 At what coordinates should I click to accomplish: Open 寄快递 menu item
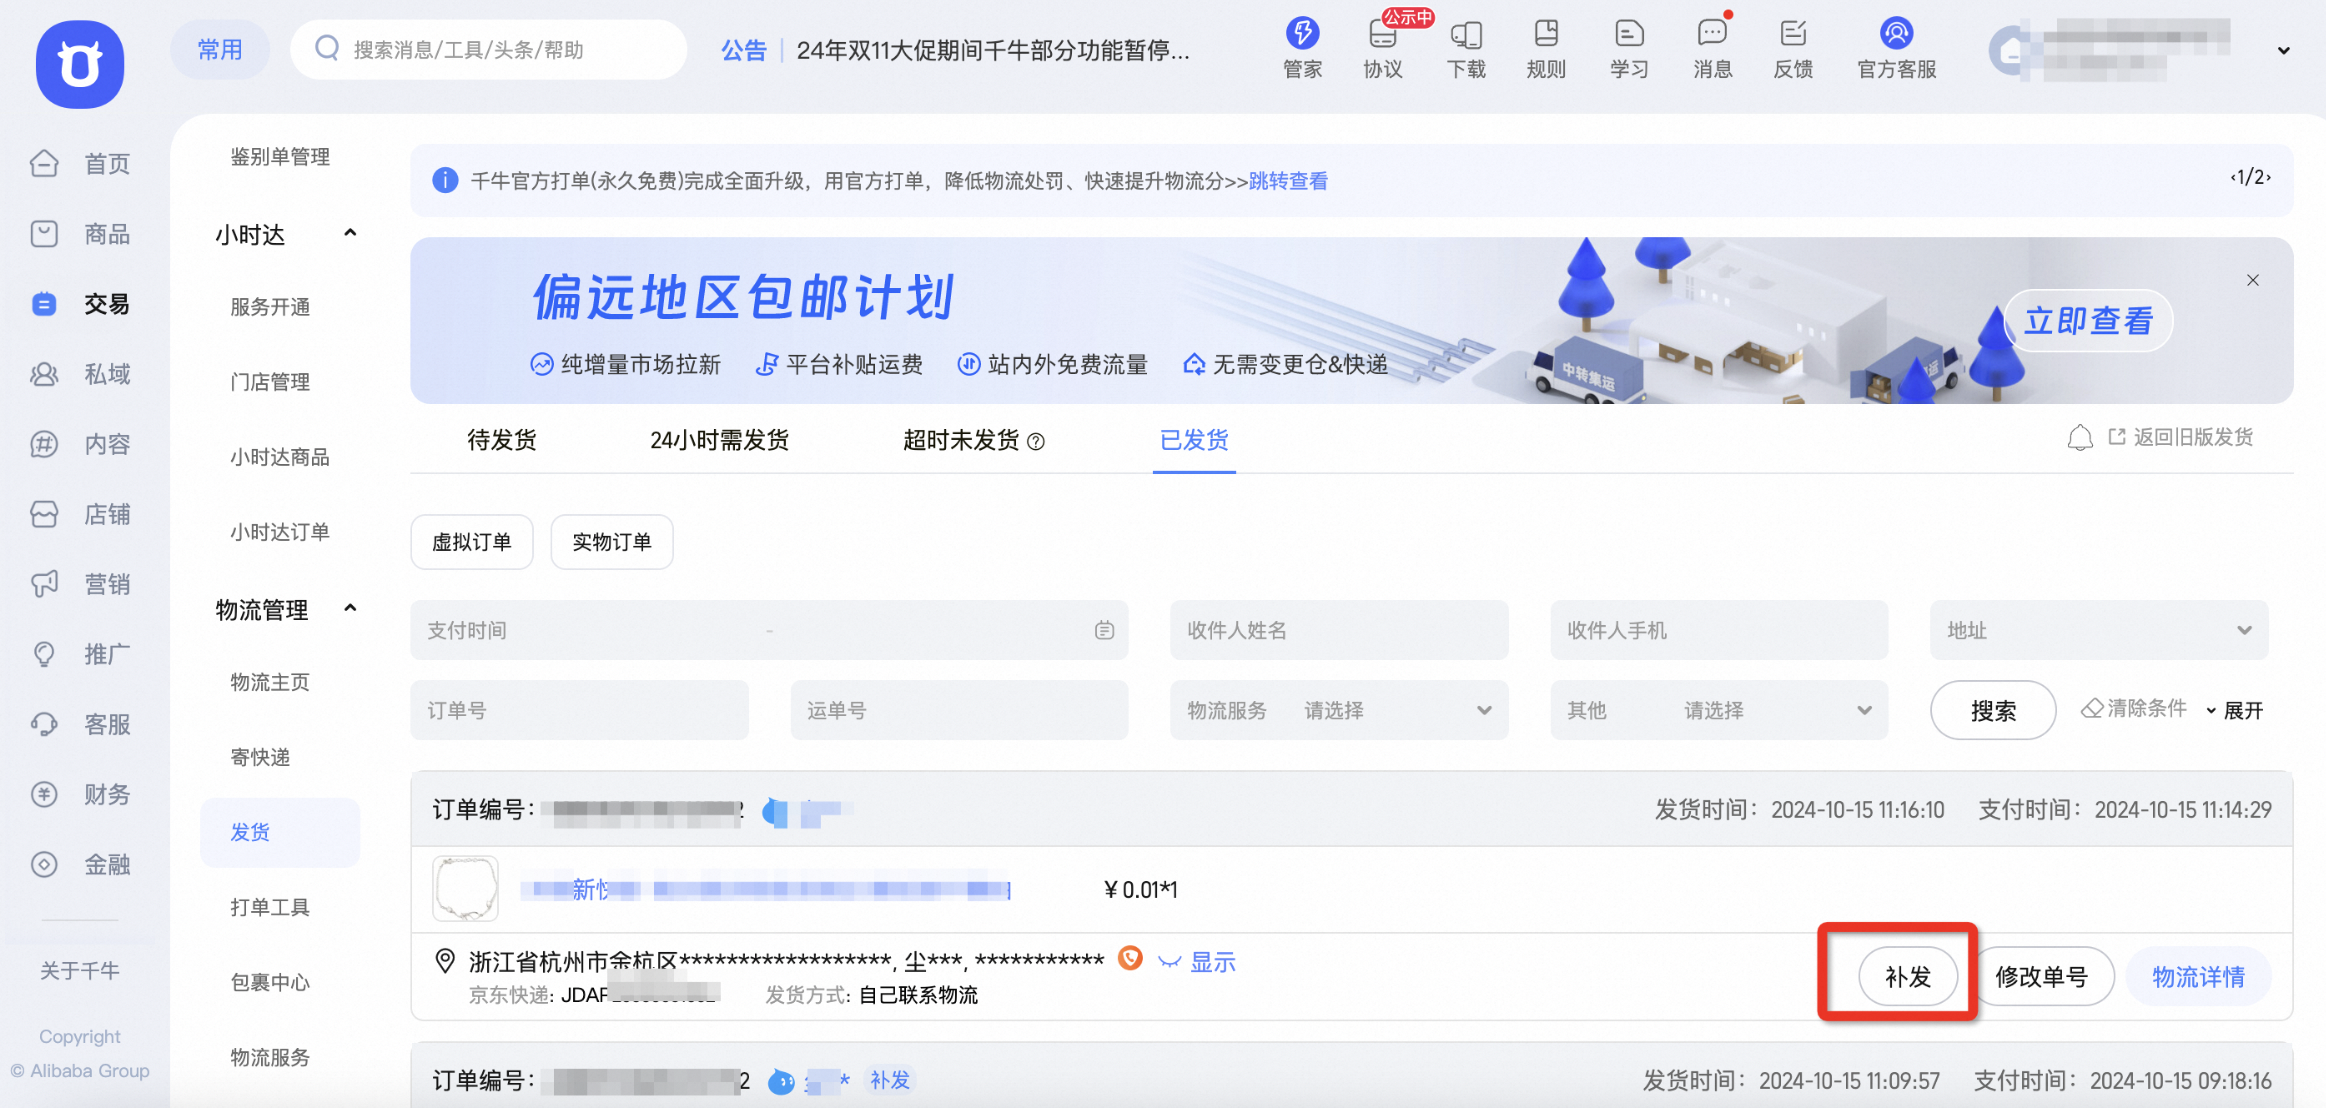coord(260,757)
